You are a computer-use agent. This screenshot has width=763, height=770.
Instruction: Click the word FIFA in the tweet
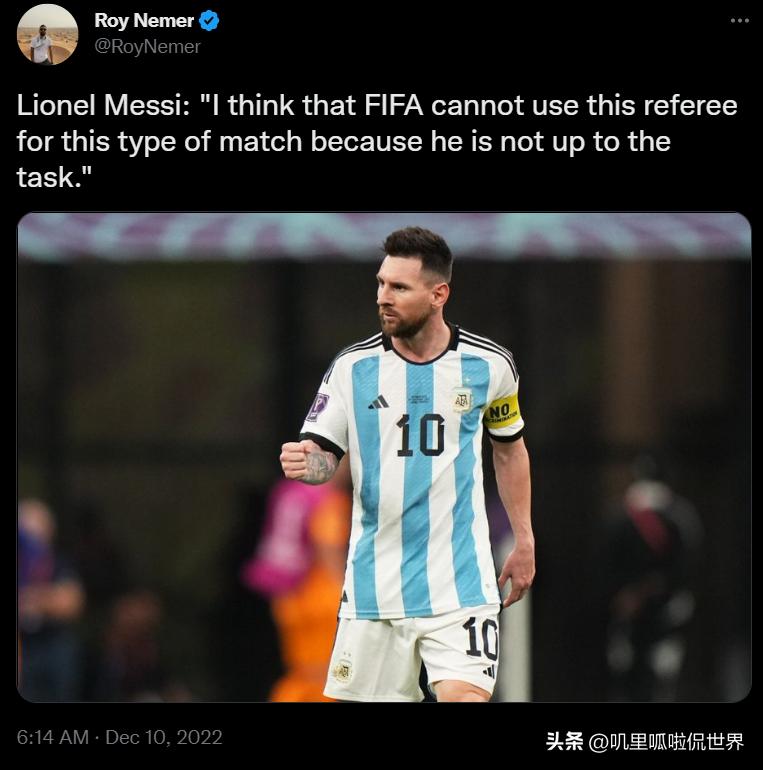click(394, 105)
